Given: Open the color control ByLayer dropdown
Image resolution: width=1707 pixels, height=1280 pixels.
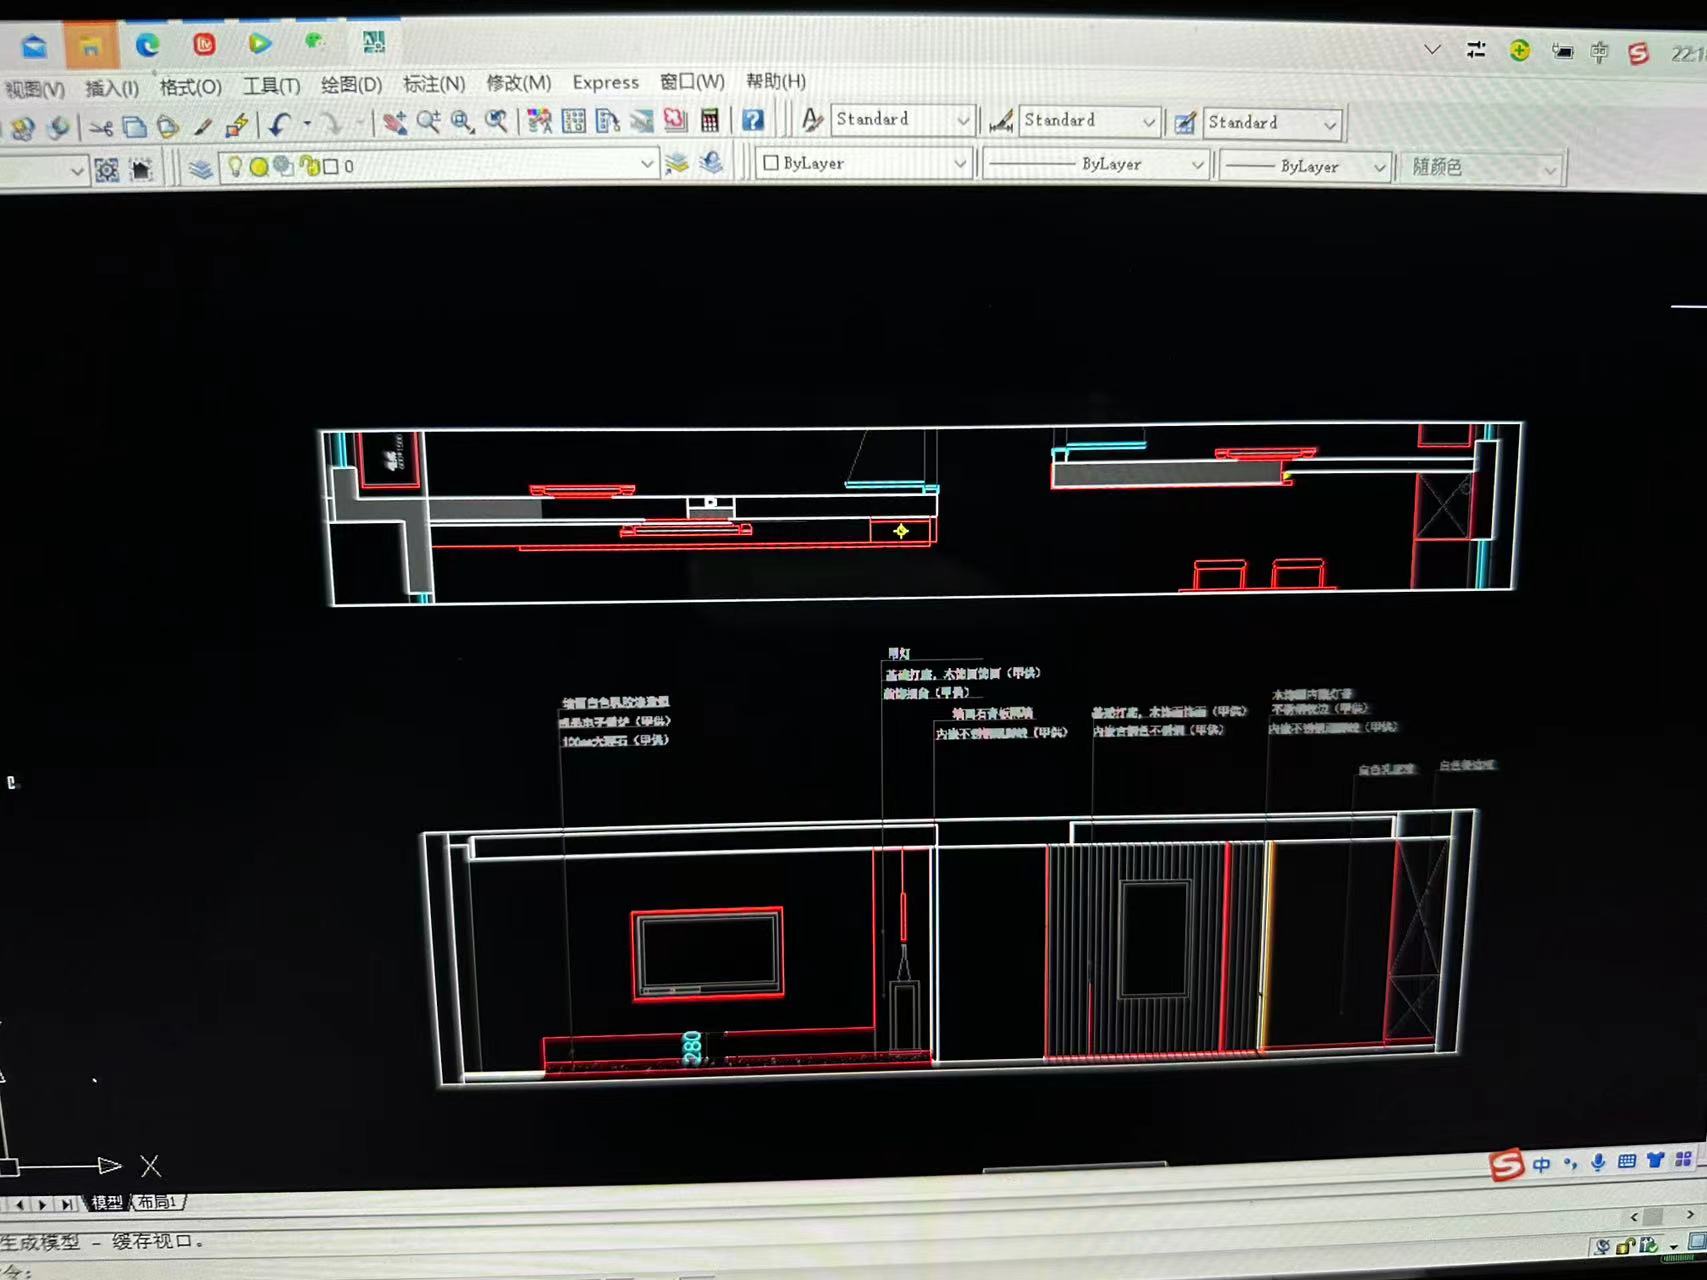Looking at the screenshot, I should point(959,163).
